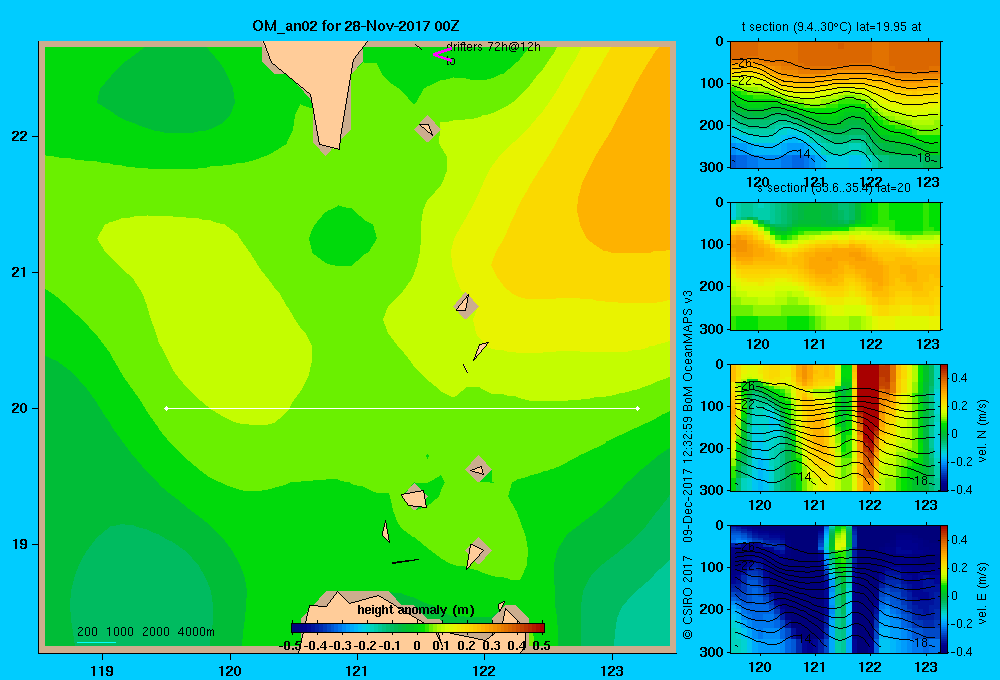Click longitude 121 below the s section
Viewport: 1000px width, 680px height.
(814, 344)
